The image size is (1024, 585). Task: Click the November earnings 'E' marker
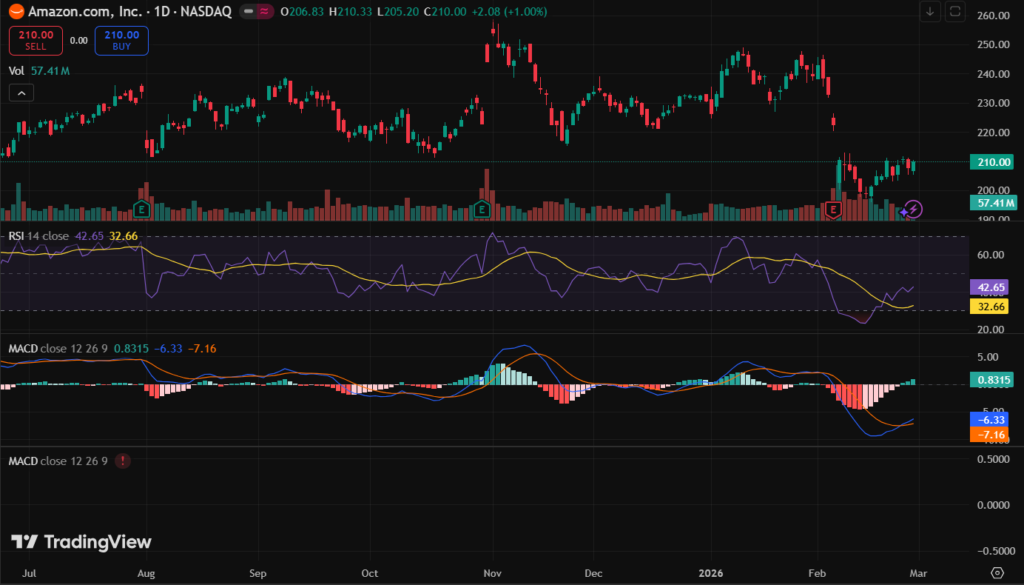[x=483, y=209]
